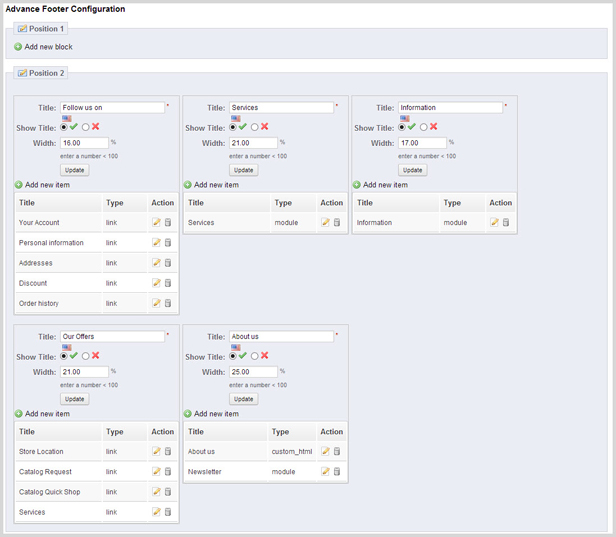Screen dimensions: 616x537
Task: Click the Title field containing Services
Action: 281,108
